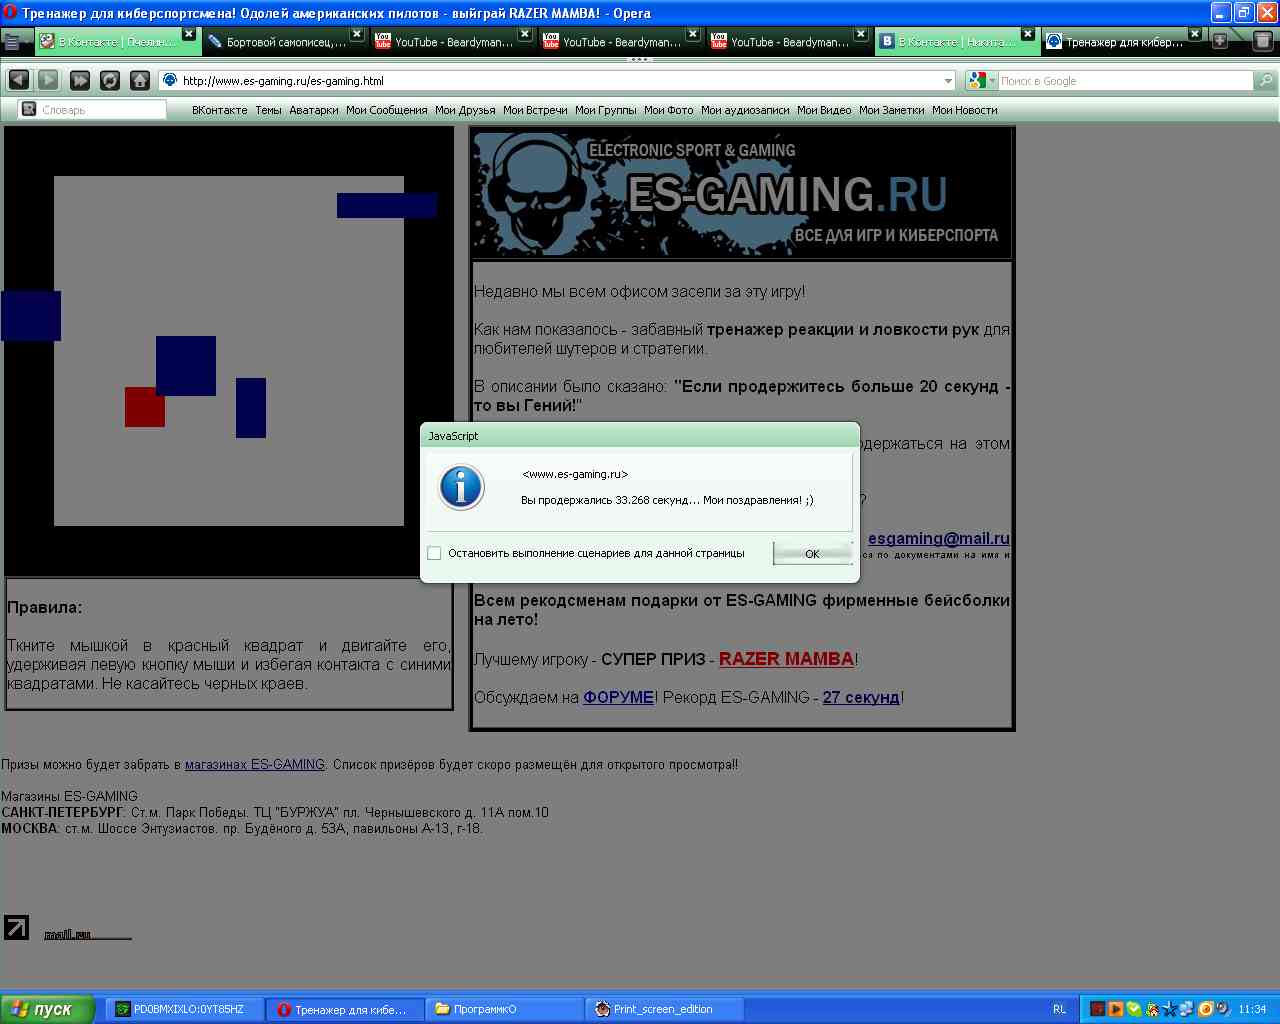The image size is (1280, 1024).
Task: Open ВКонтакте bookmark link
Action: tap(219, 110)
